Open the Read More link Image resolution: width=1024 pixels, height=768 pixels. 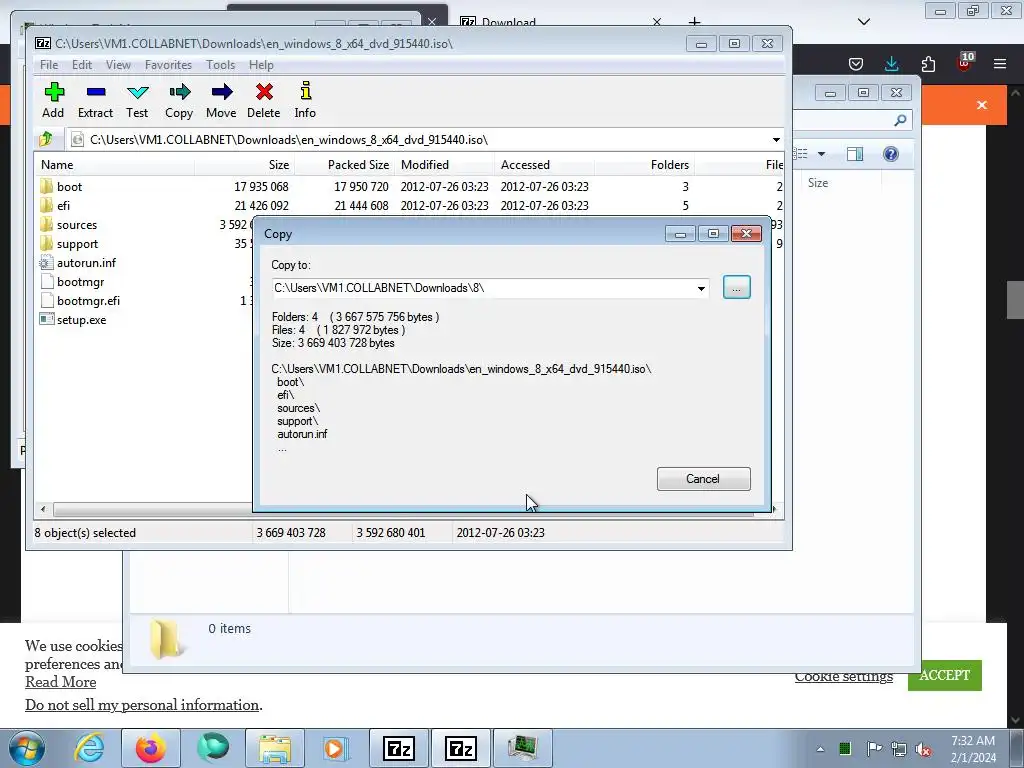click(61, 682)
